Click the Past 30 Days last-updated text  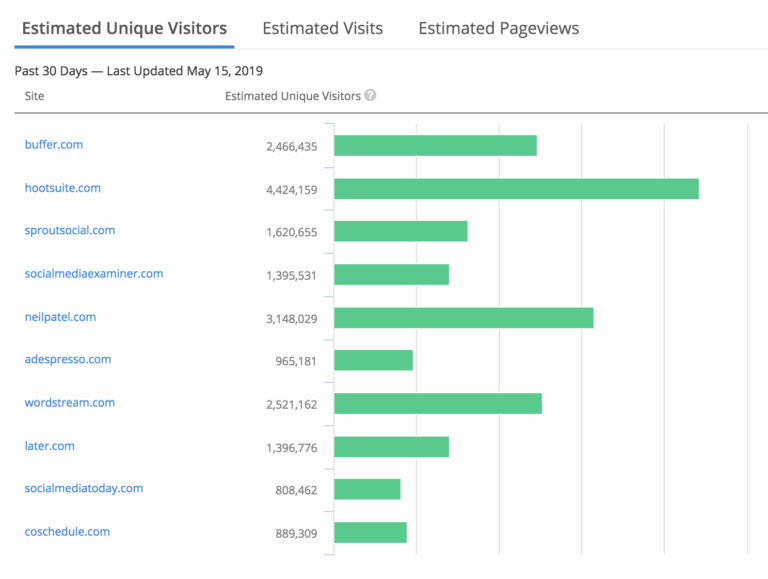[x=139, y=71]
